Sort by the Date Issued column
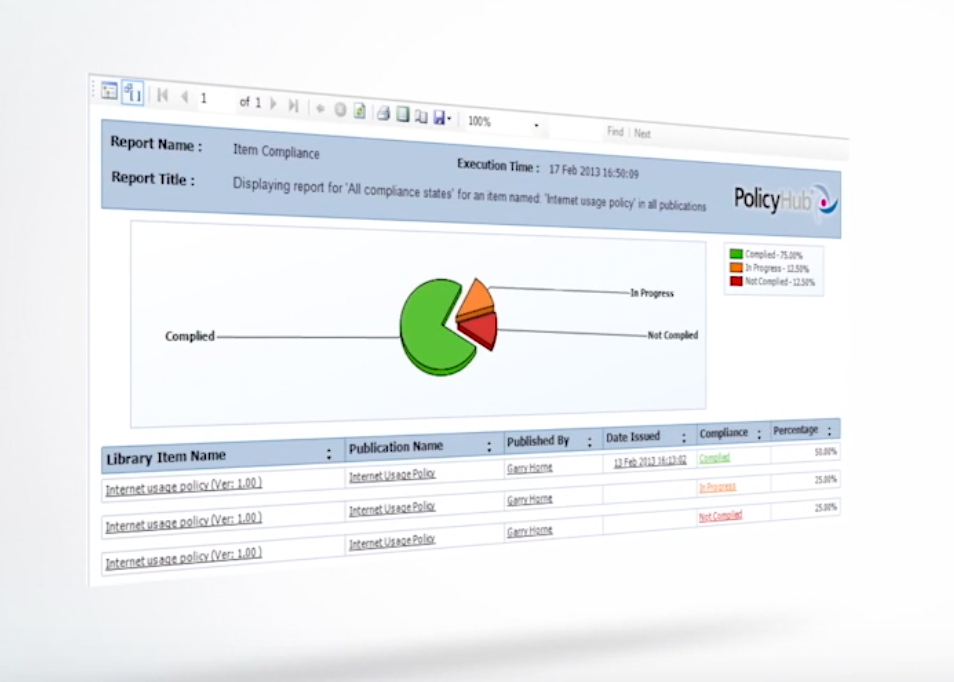Viewport: 954px width, 682px height. tap(684, 437)
